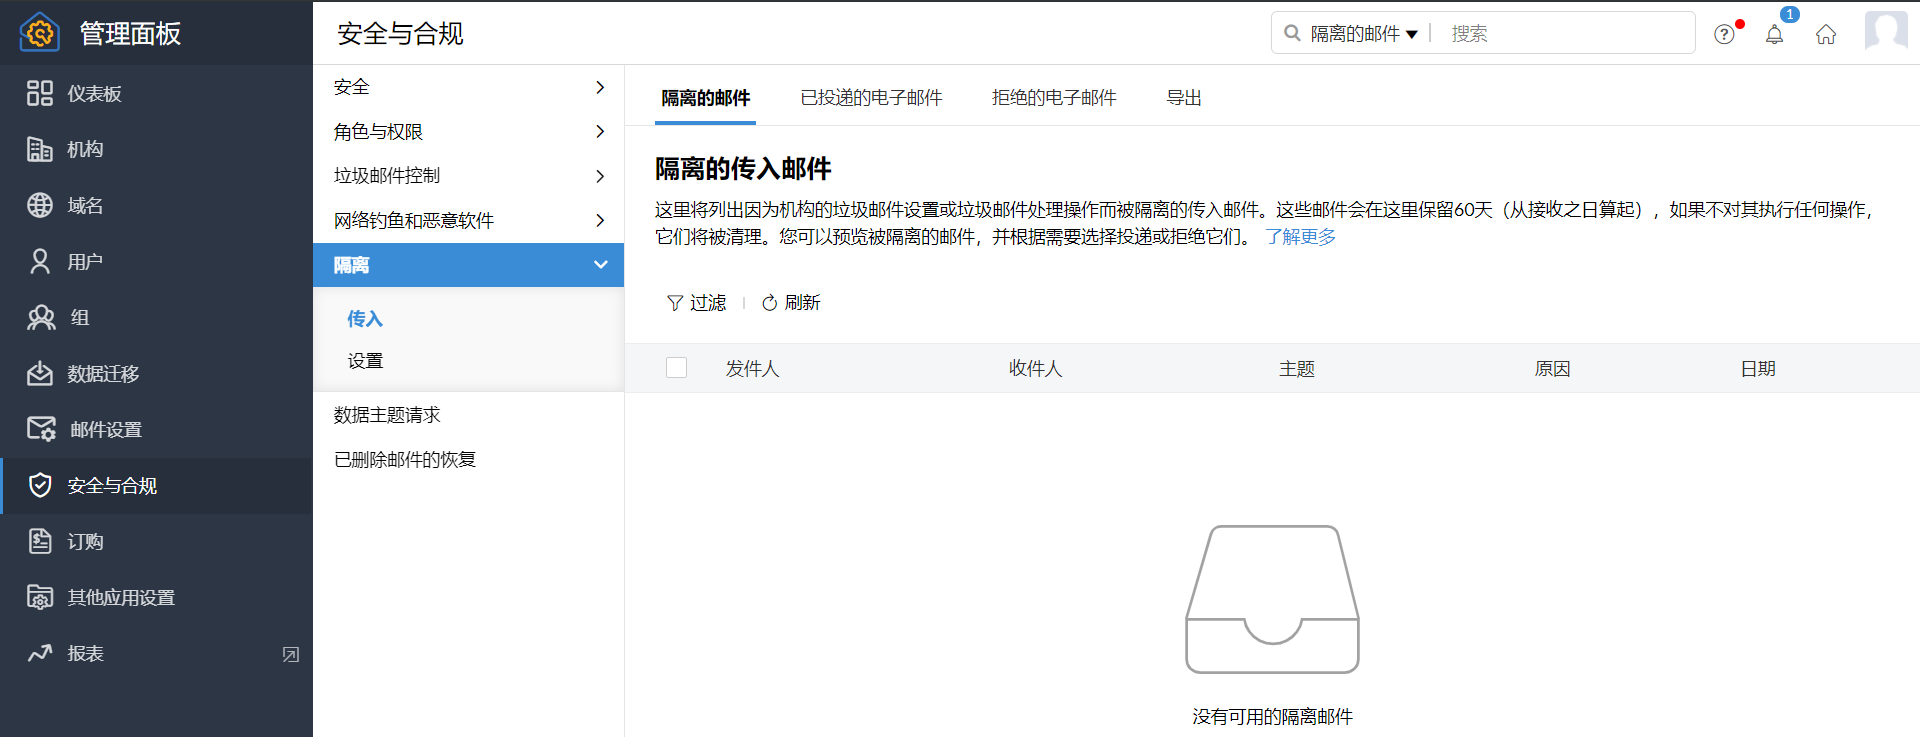Screen dimensions: 1920x737
Task: Click the 报表 trend chart icon
Action: (40, 653)
